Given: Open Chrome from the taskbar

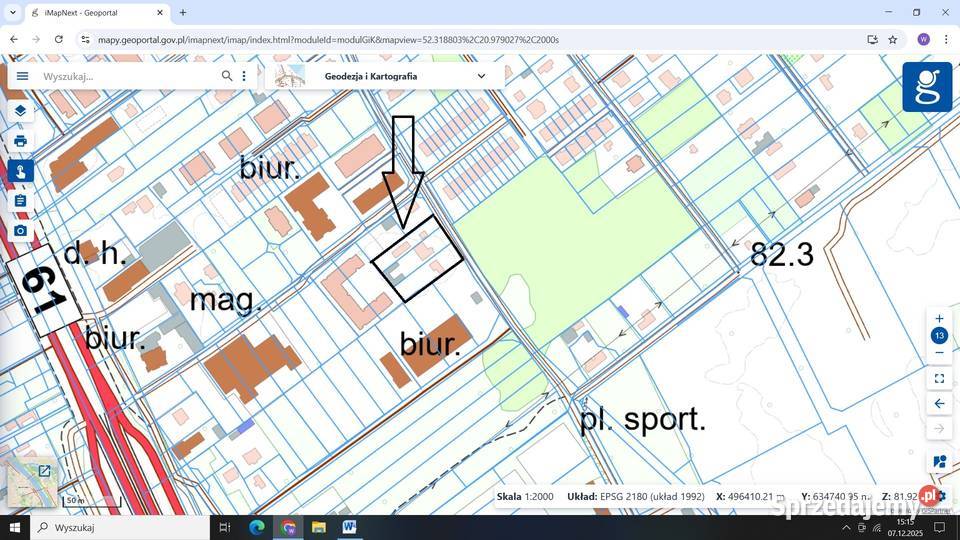Looking at the screenshot, I should pos(288,527).
